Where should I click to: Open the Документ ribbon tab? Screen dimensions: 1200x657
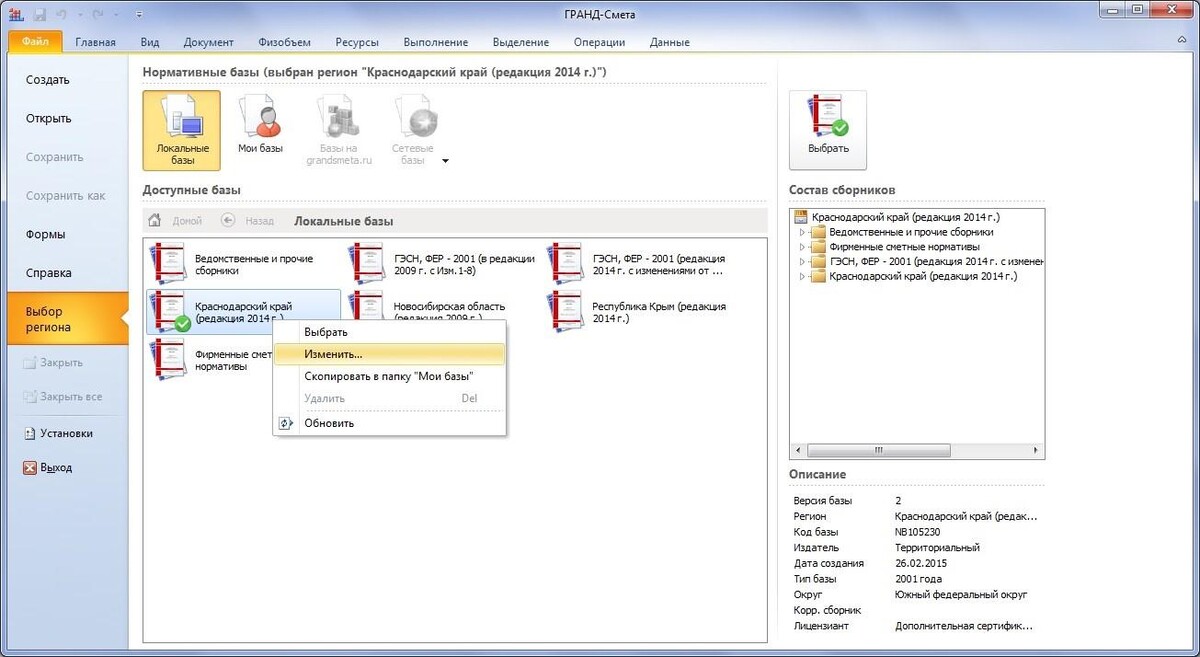pyautogui.click(x=209, y=42)
